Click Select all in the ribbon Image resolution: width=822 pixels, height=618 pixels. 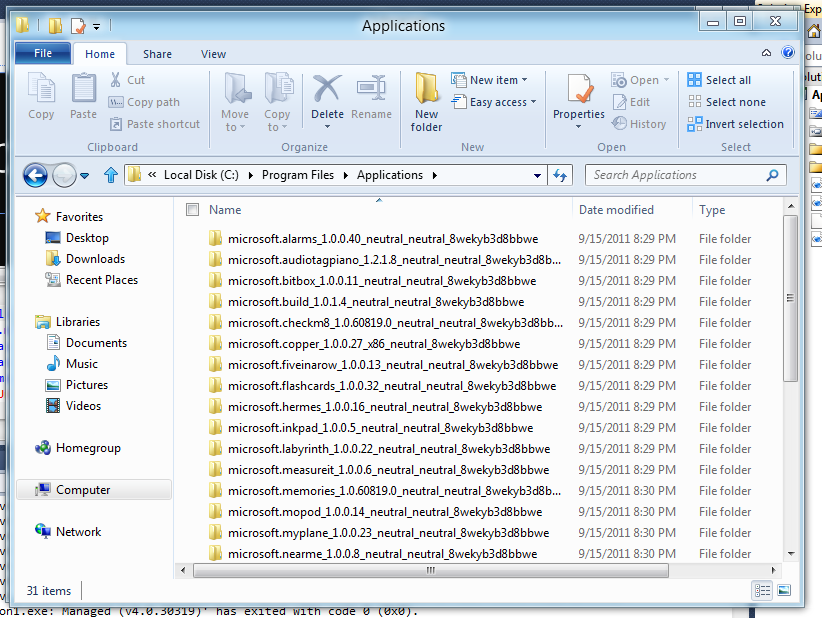719,80
